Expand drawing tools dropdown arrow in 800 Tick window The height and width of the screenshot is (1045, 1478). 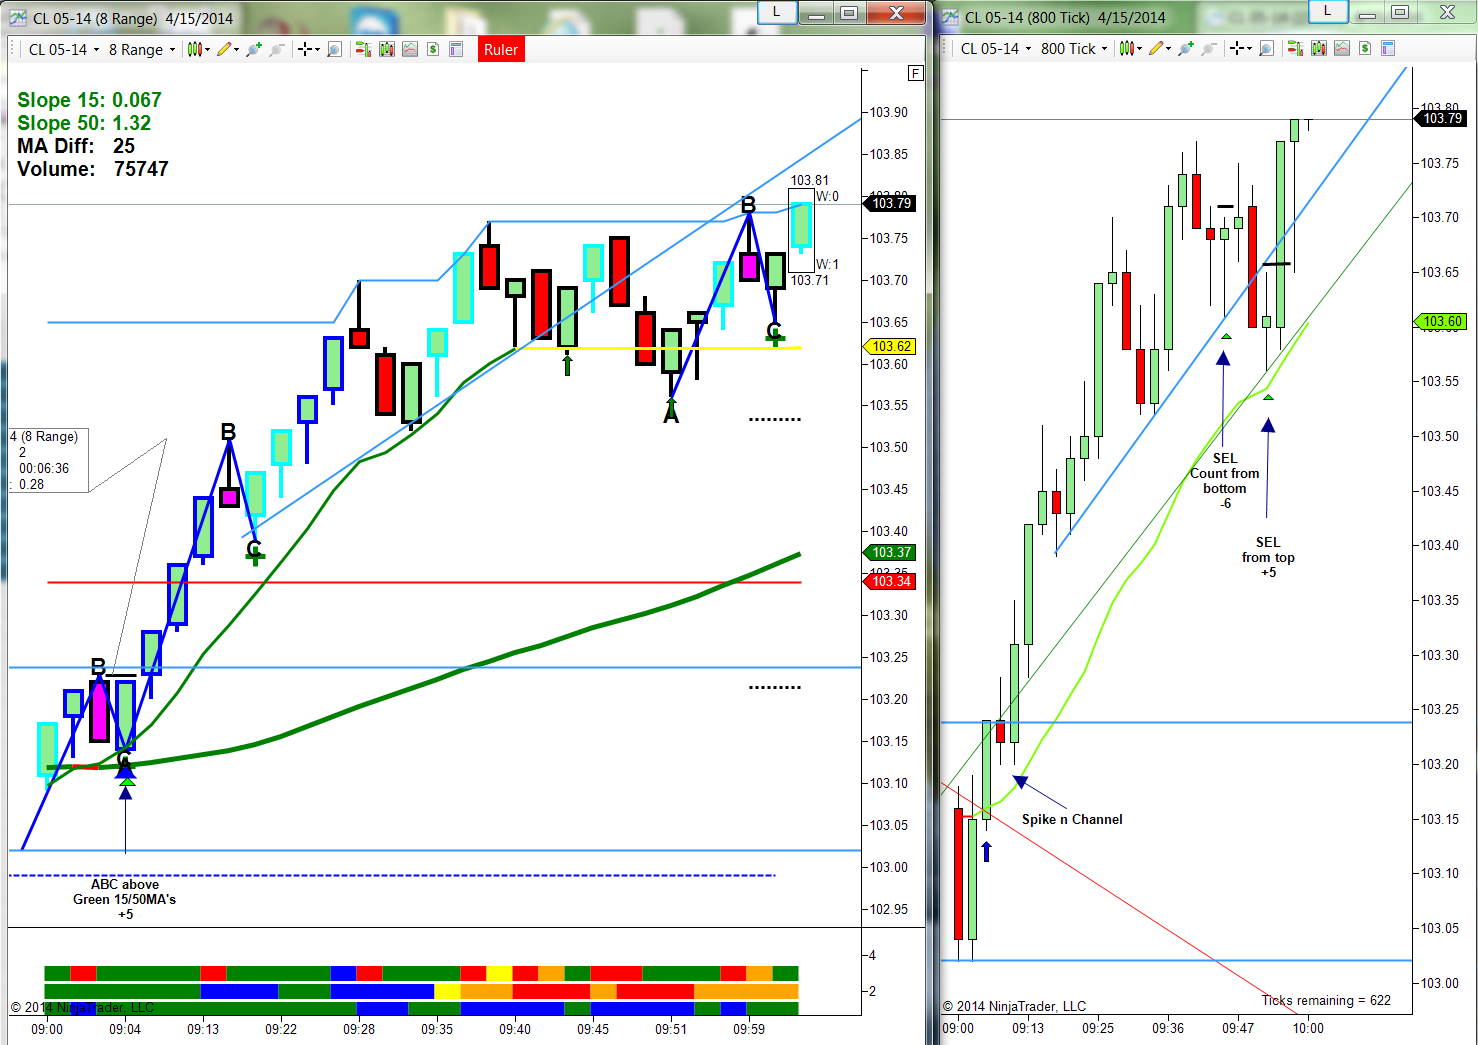[1169, 49]
